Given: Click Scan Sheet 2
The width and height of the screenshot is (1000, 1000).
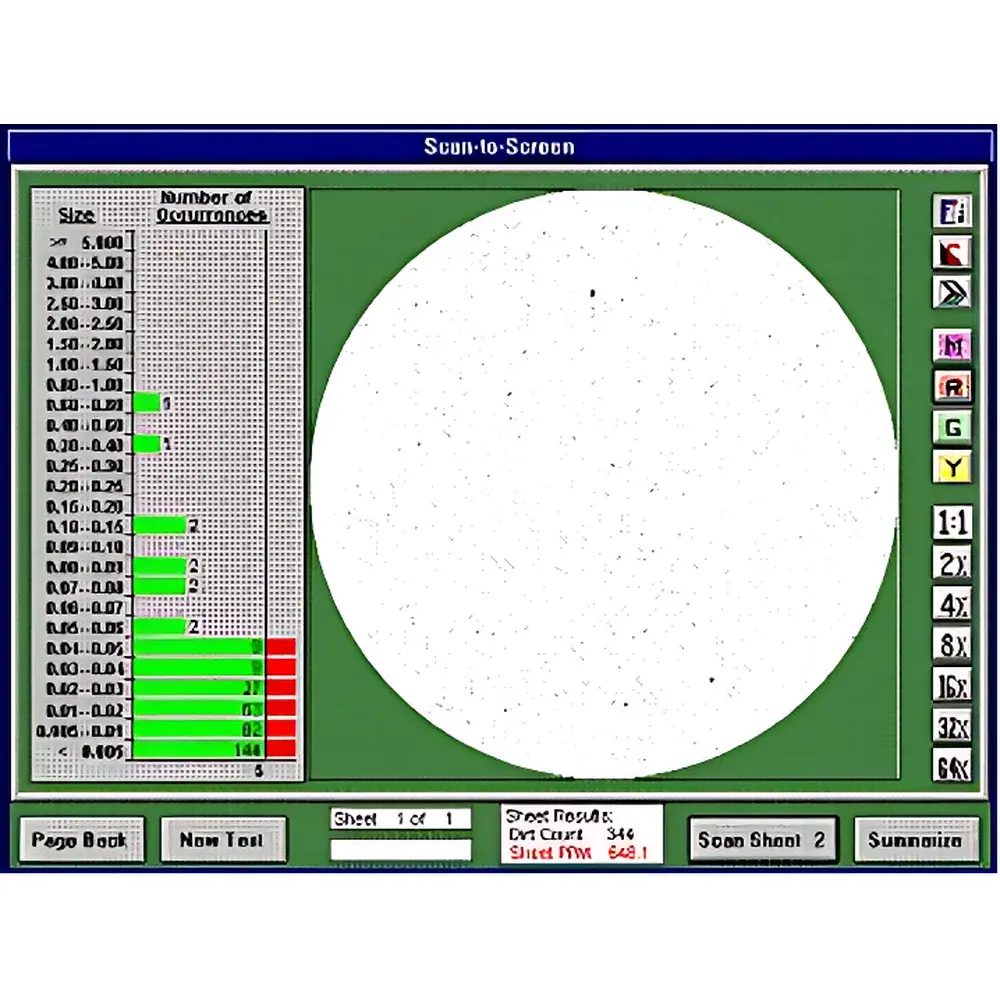Looking at the screenshot, I should point(763,840).
